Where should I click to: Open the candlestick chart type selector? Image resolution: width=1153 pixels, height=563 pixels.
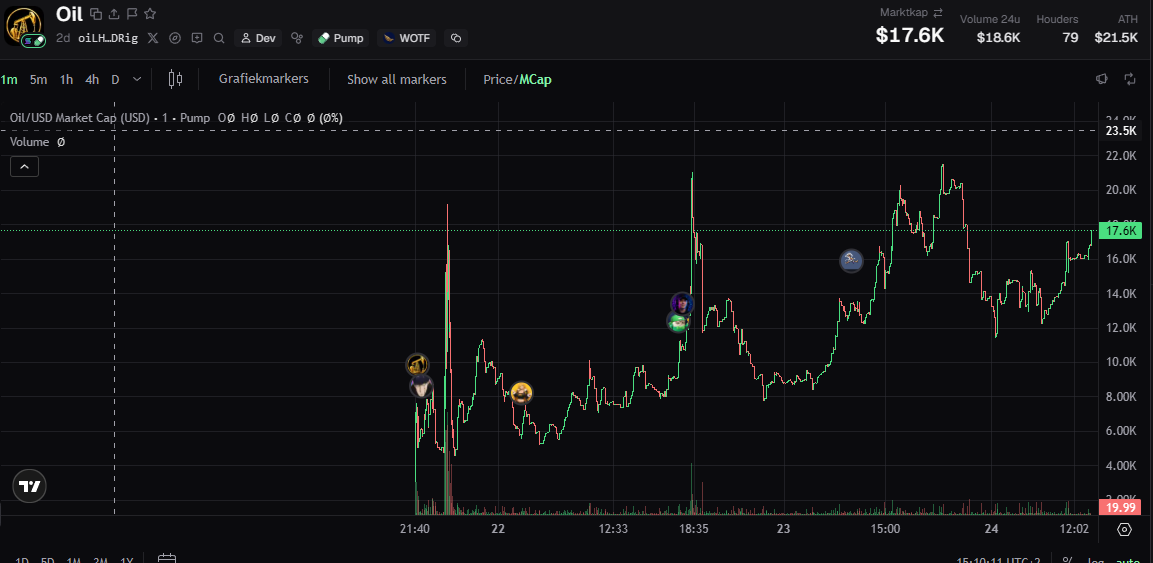pyautogui.click(x=175, y=79)
